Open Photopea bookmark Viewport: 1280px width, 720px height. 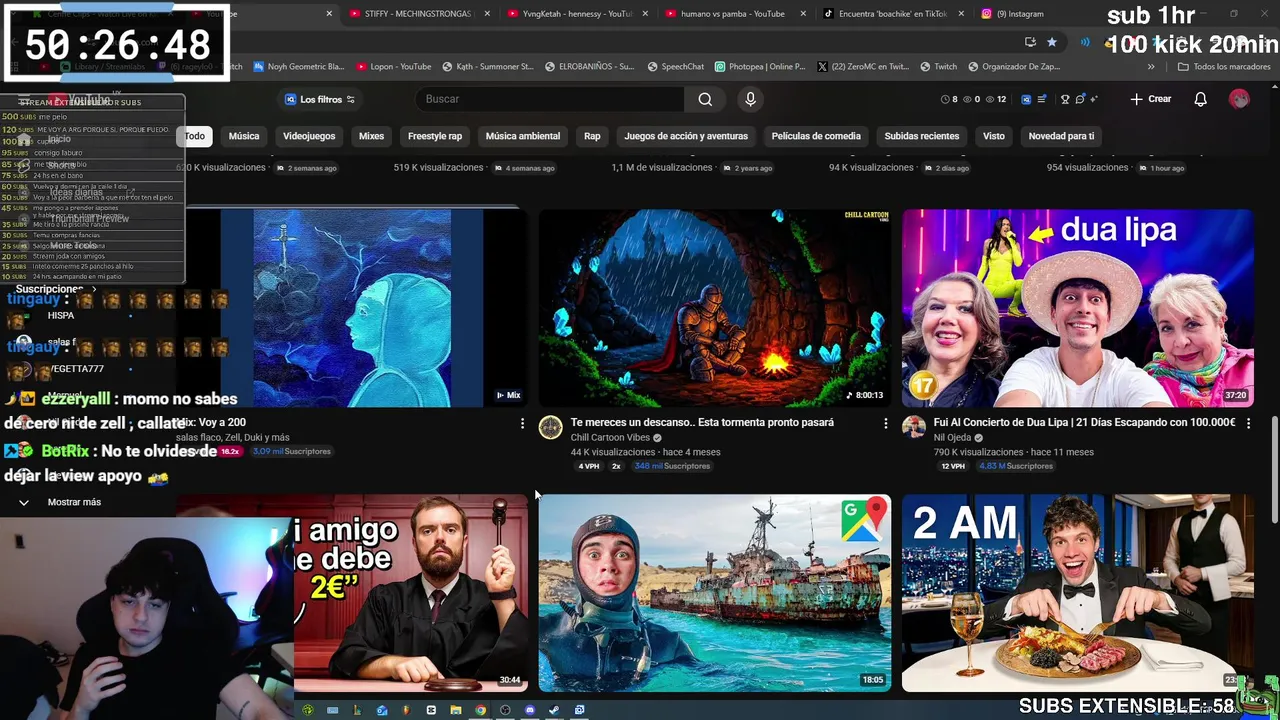pos(760,67)
